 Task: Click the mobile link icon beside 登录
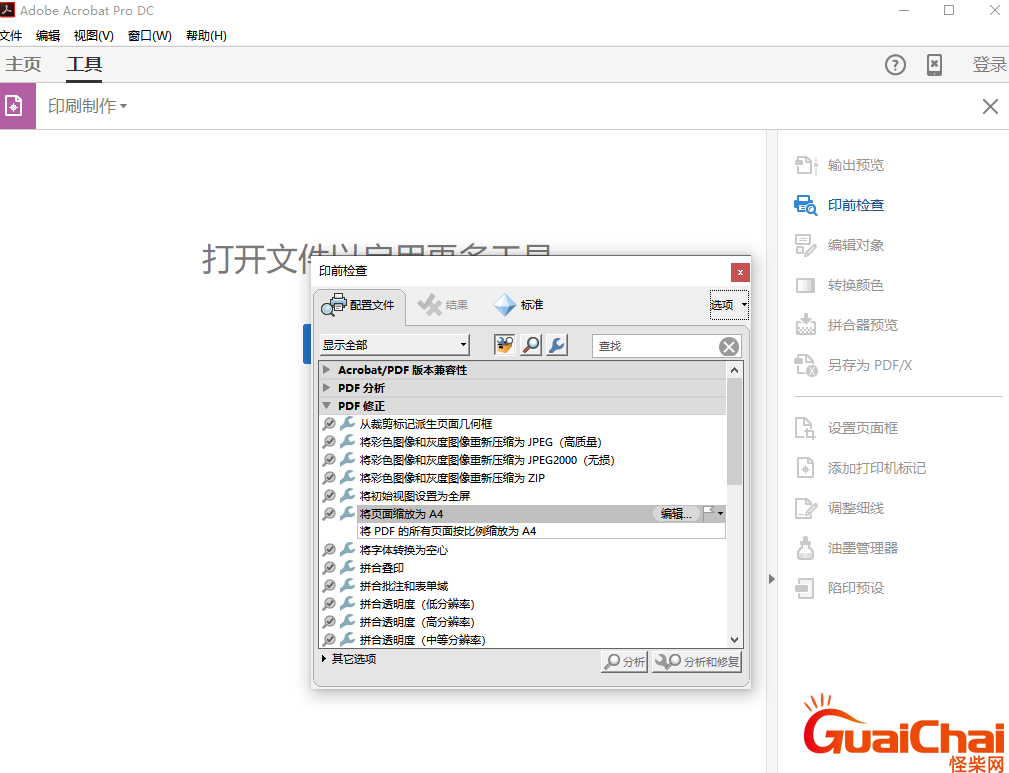[x=934, y=64]
